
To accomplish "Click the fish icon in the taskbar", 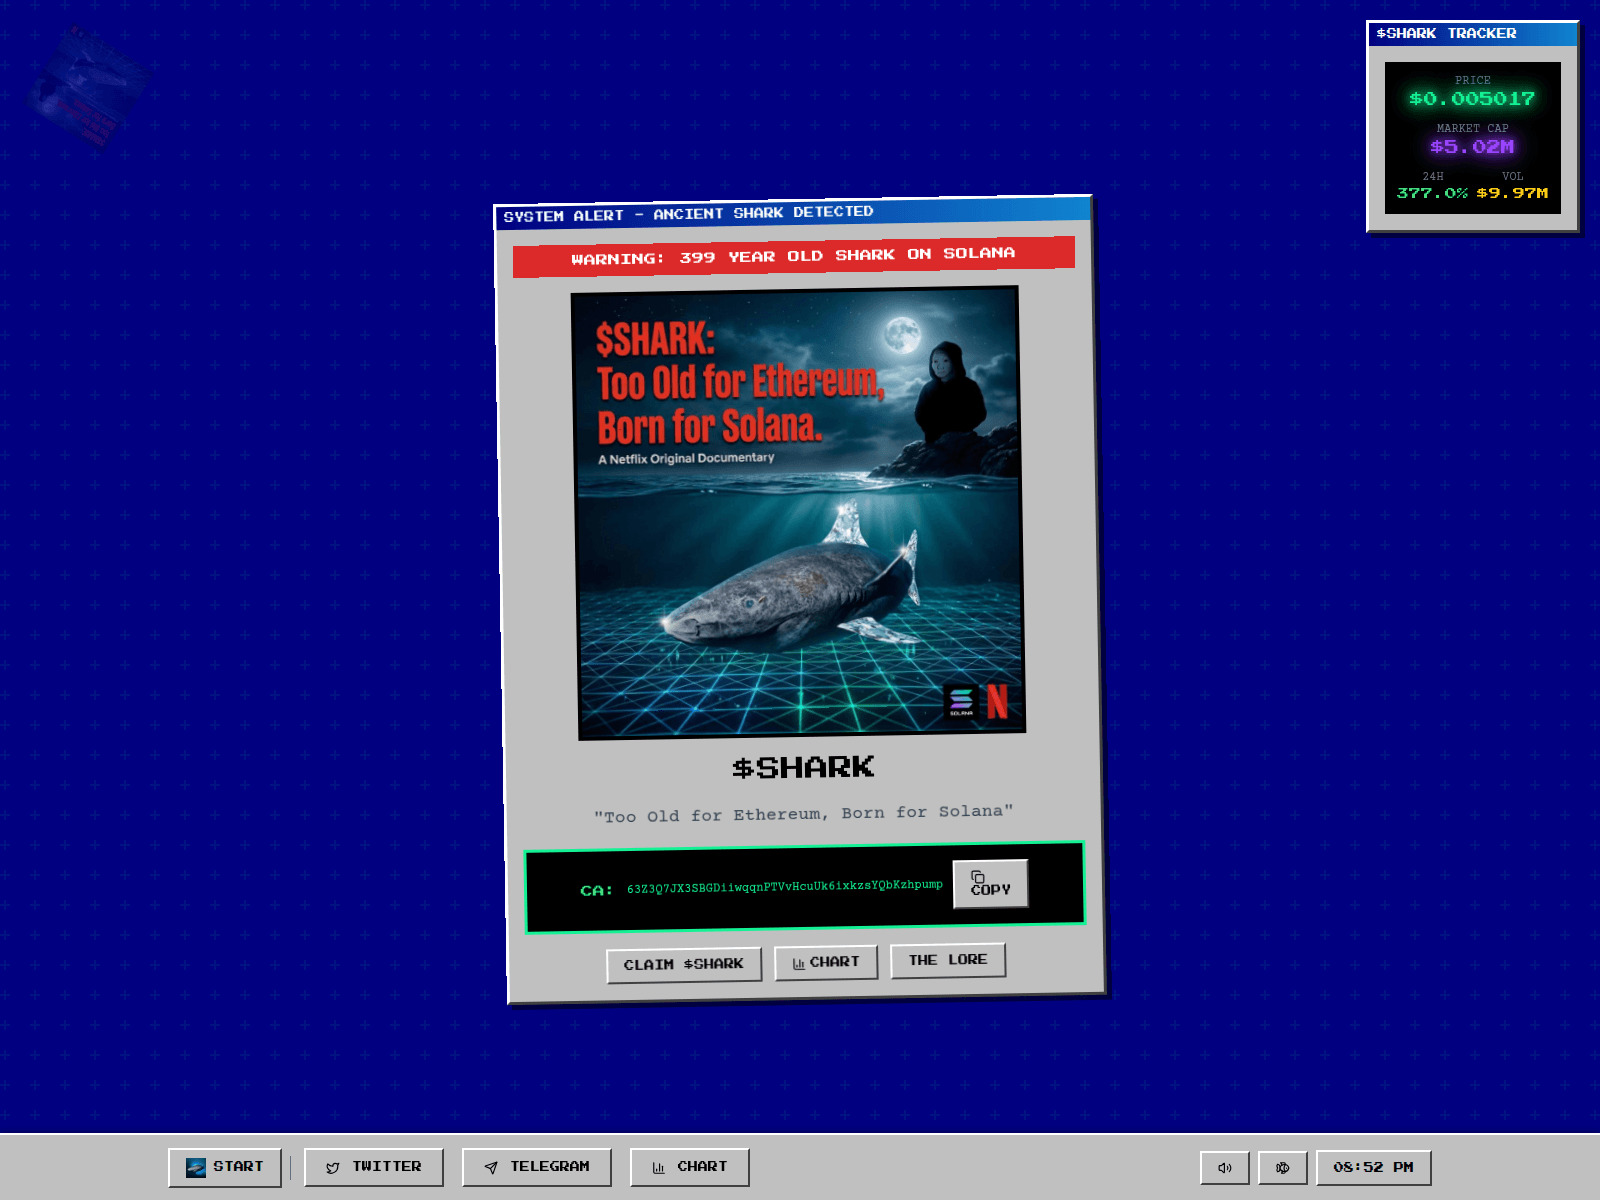I will [x=1282, y=1167].
